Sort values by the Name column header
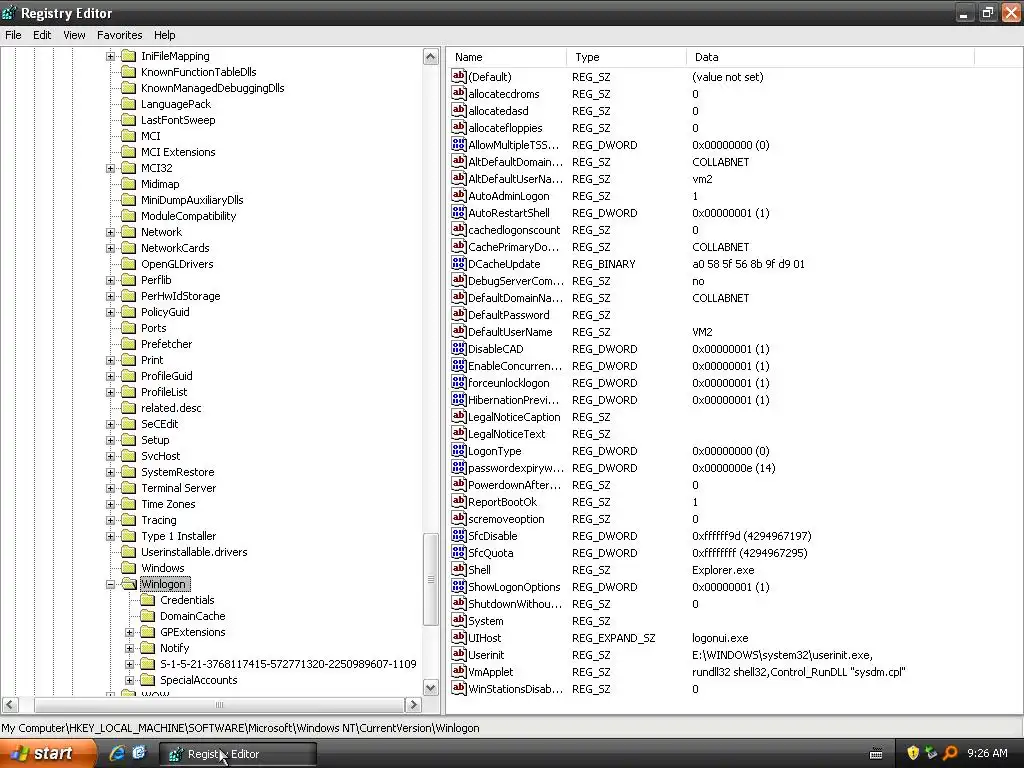Screen dimensions: 1024x768 (x=507, y=57)
